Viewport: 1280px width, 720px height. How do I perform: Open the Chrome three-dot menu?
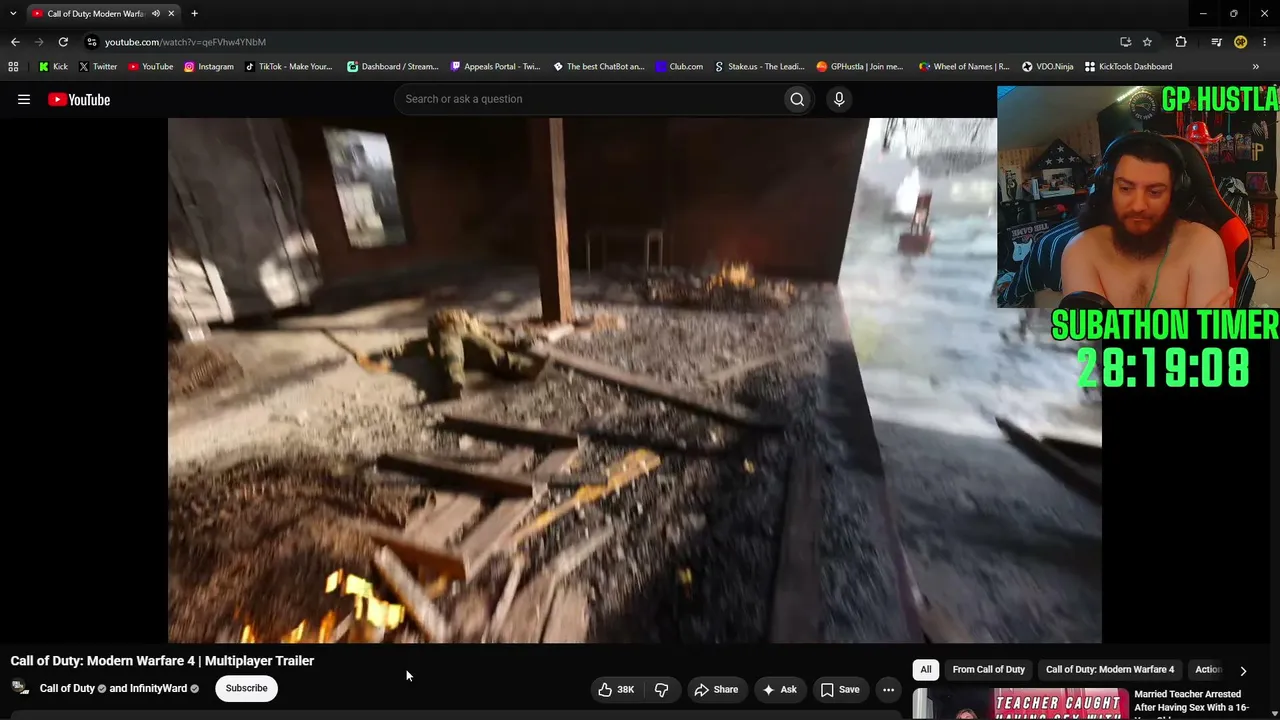[1265, 42]
